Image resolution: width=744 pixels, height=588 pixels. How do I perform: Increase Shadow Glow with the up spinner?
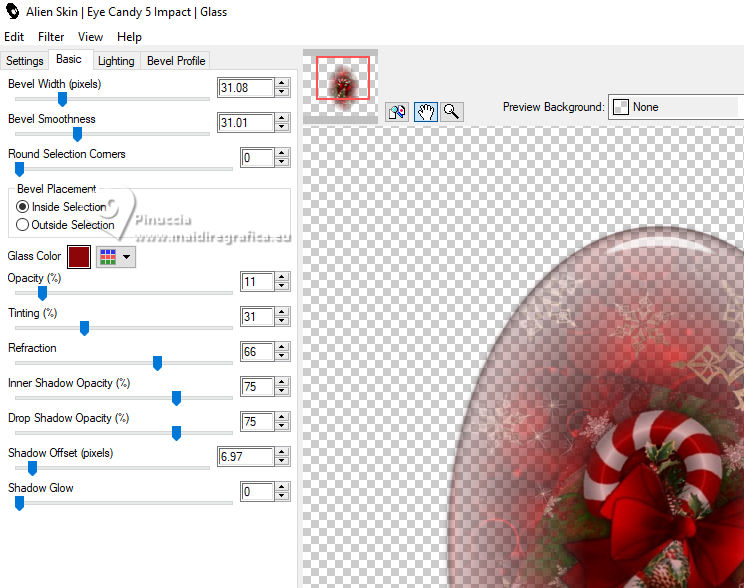tap(282, 487)
